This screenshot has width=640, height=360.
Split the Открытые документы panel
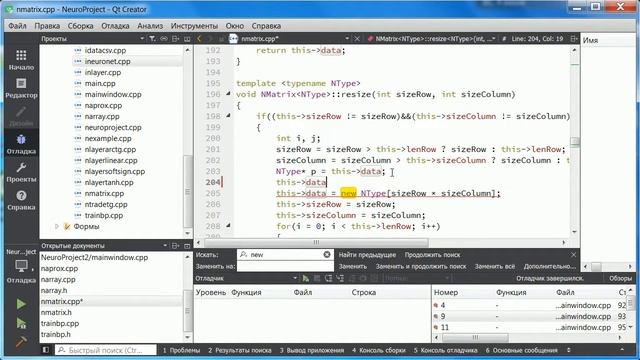(176, 246)
